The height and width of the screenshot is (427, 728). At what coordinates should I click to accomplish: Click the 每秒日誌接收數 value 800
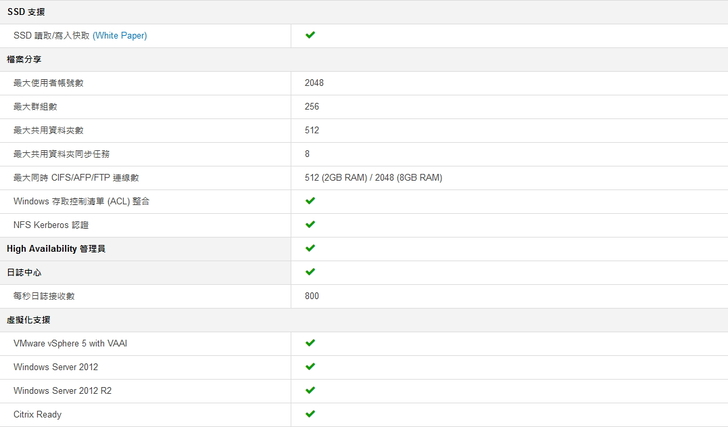pyautogui.click(x=312, y=296)
